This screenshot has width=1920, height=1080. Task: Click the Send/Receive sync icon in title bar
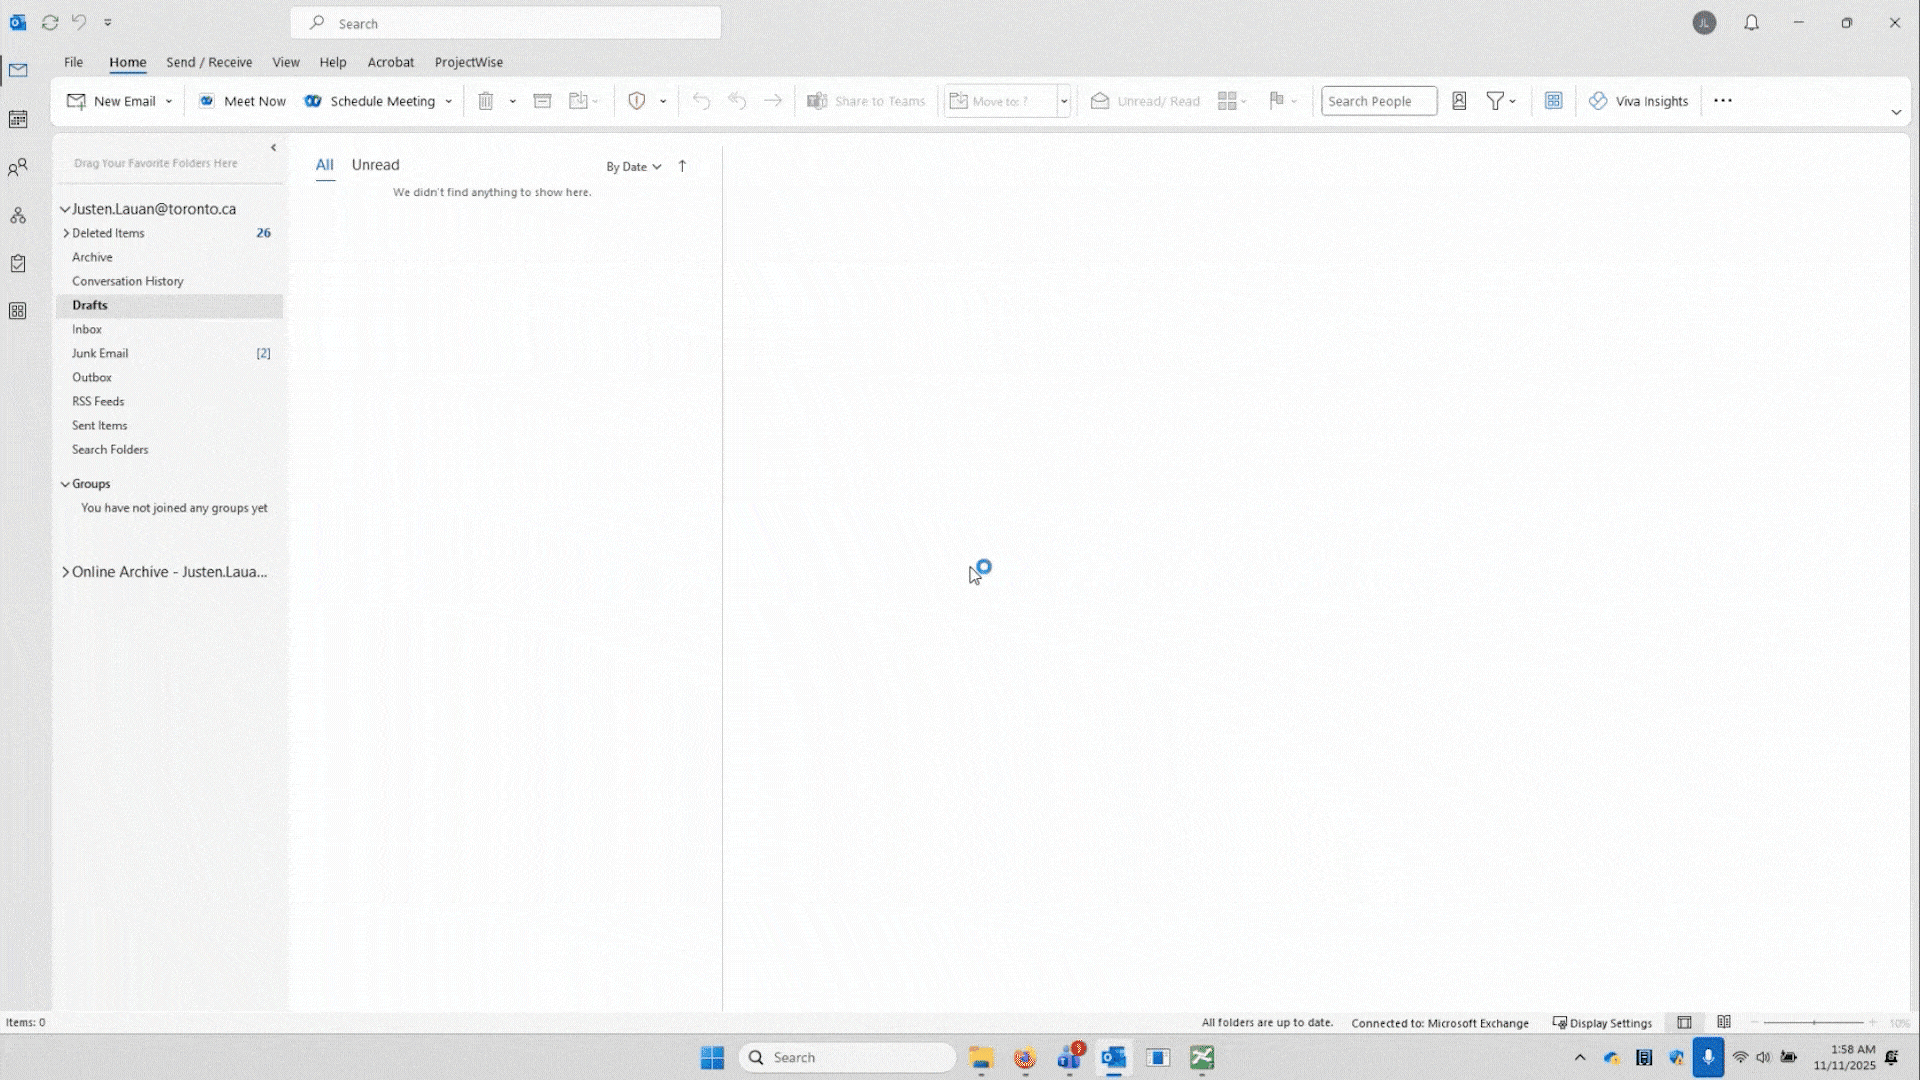50,22
